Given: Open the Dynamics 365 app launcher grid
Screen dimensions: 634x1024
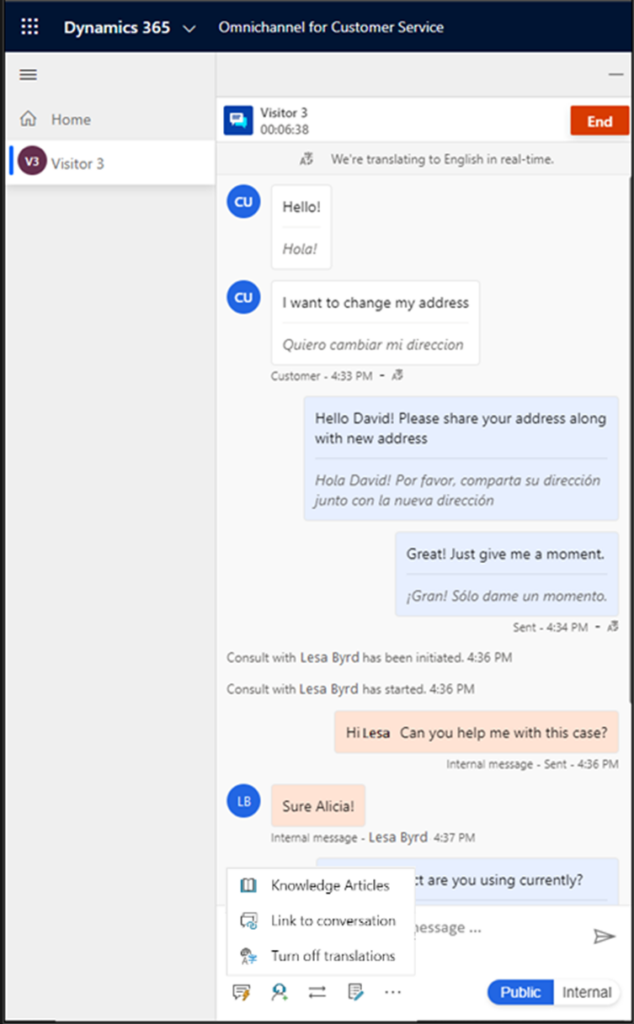Looking at the screenshot, I should pyautogui.click(x=29, y=27).
